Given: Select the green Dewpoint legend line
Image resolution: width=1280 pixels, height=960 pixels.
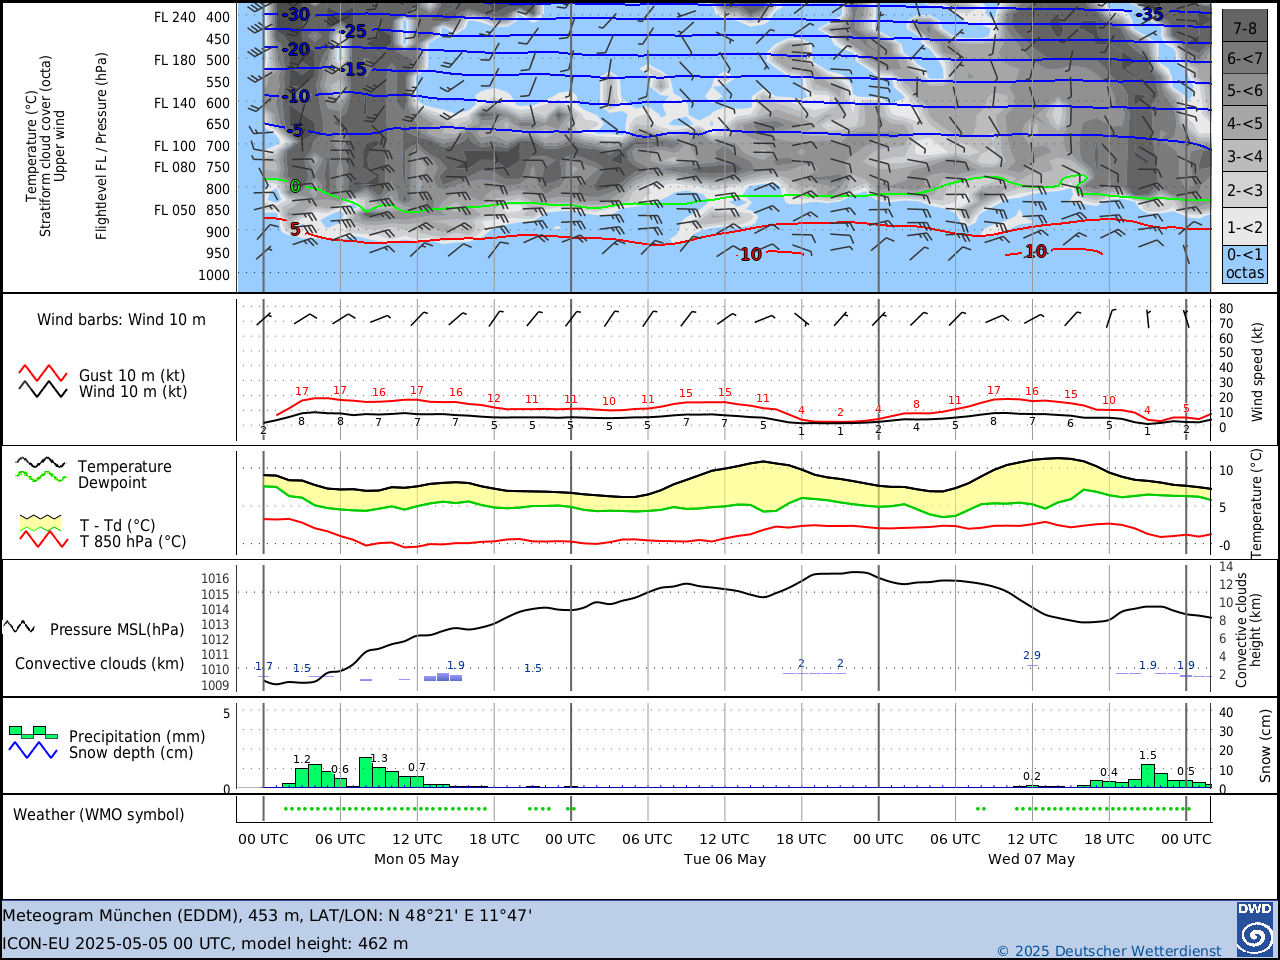Looking at the screenshot, I should (x=41, y=477).
